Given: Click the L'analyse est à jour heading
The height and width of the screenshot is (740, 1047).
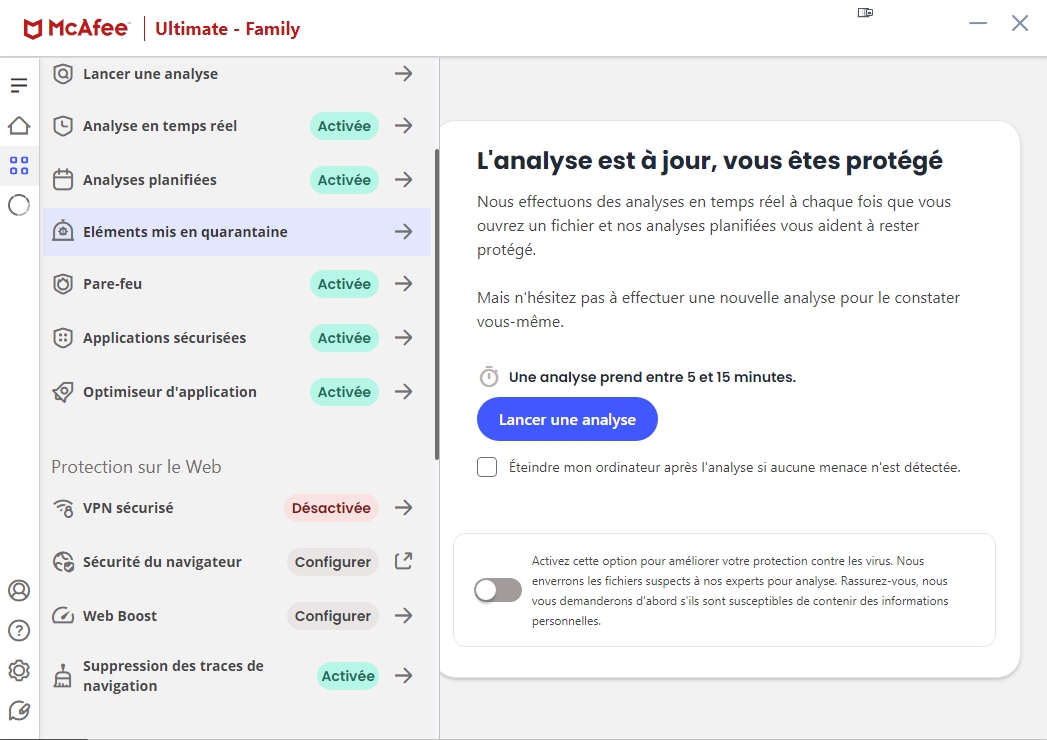Looking at the screenshot, I should point(710,161).
